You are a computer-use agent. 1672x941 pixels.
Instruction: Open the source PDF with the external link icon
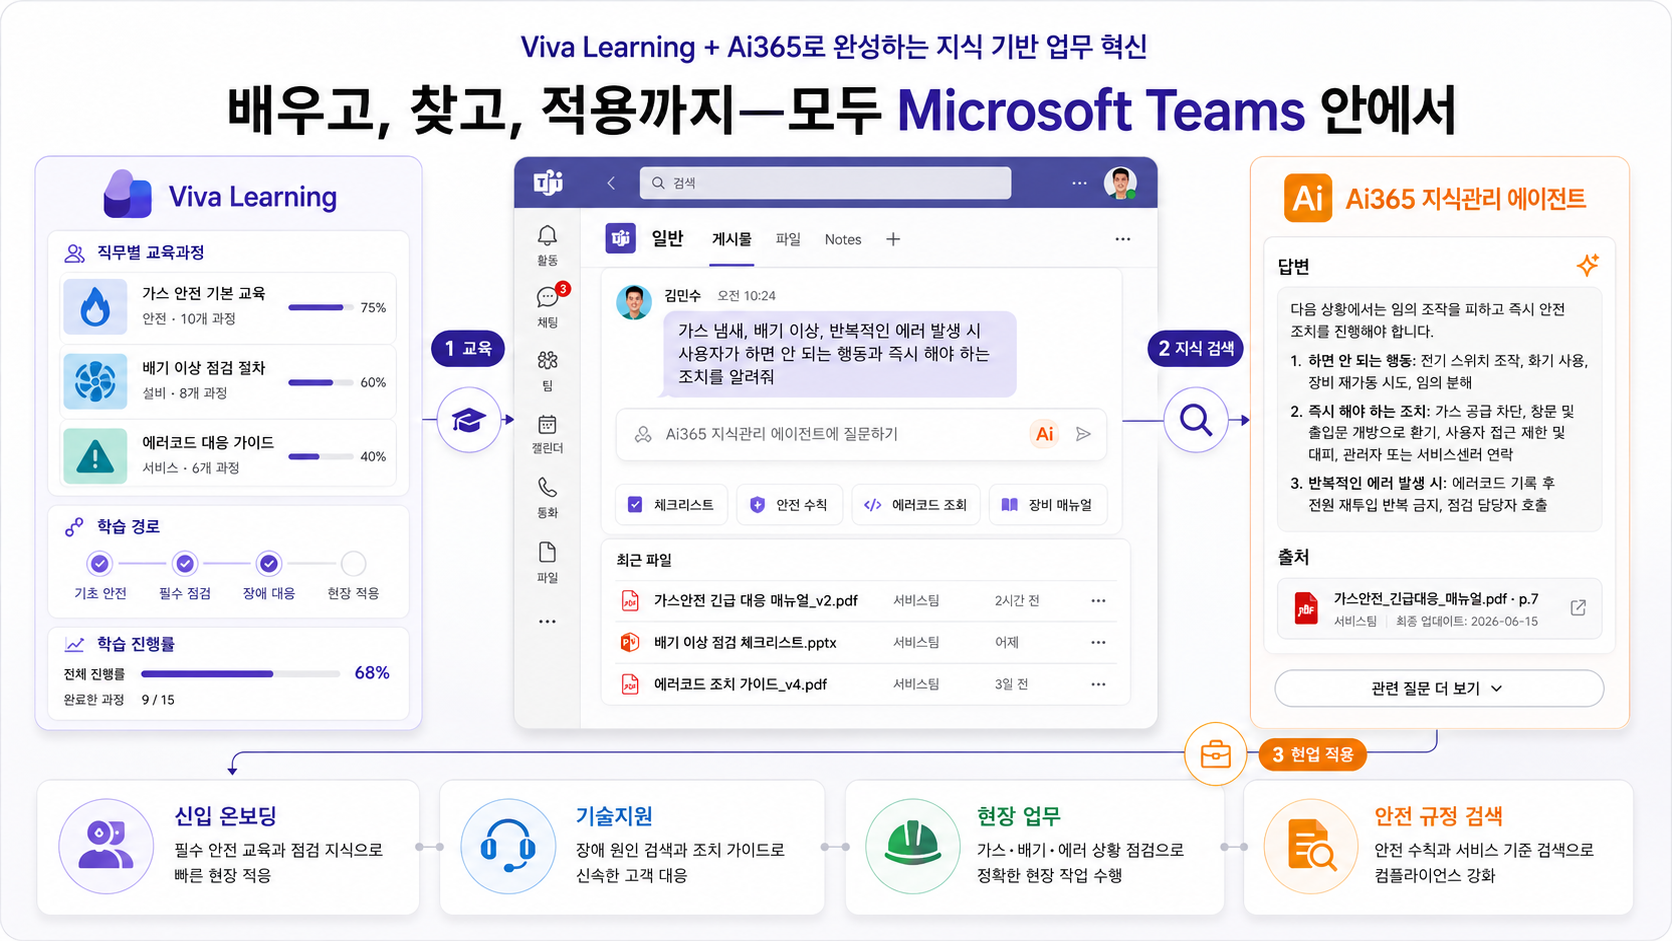point(1578,608)
